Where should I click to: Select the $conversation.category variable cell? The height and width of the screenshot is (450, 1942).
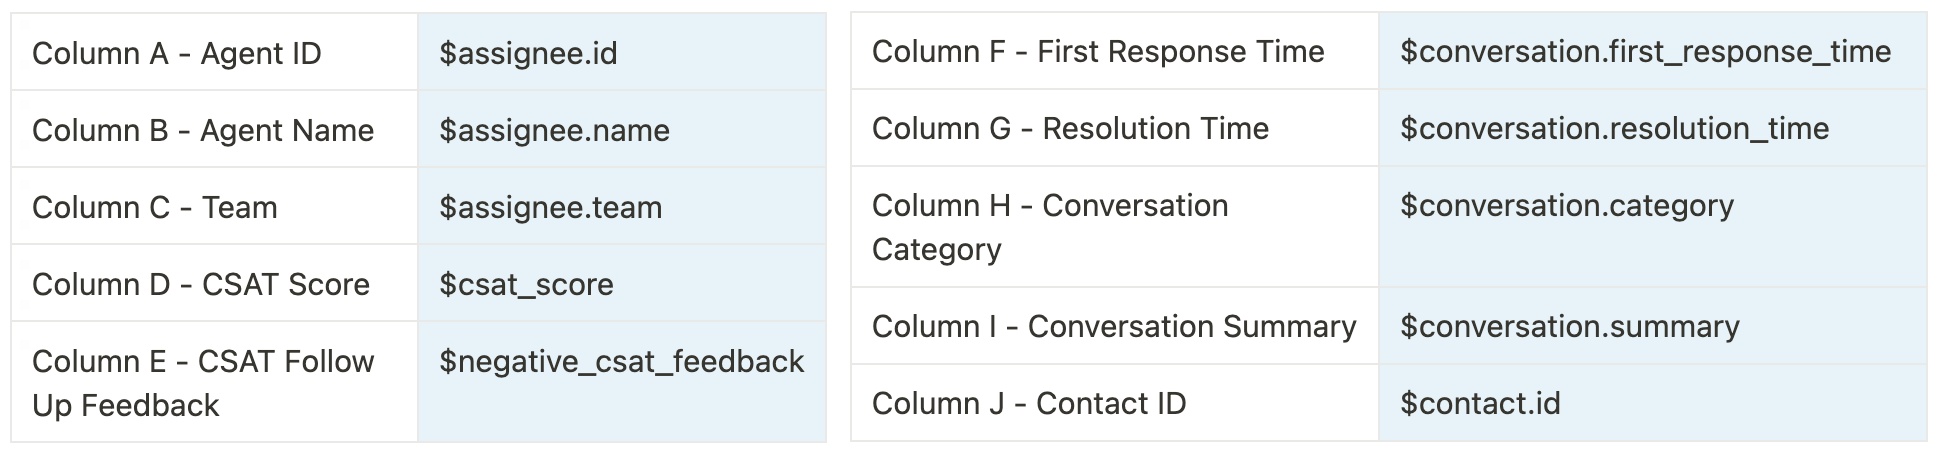click(x=1566, y=205)
